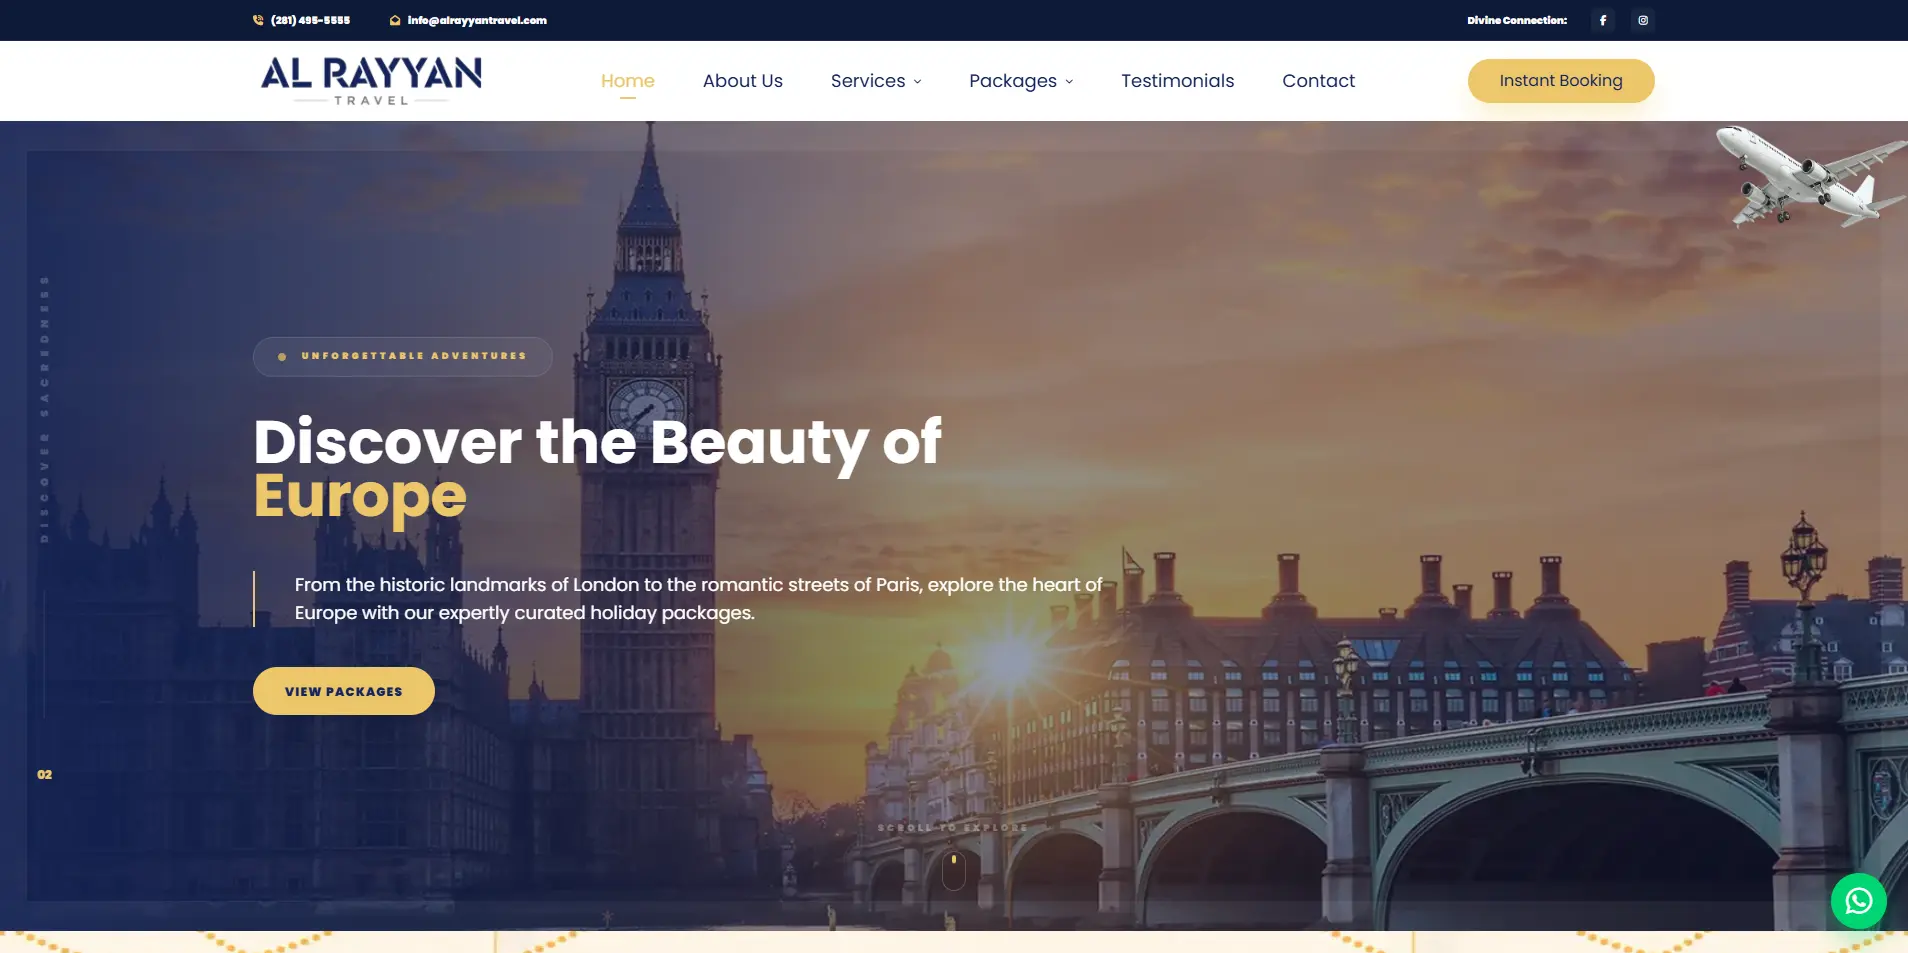Call the phone number (281) 495-5555
Viewport: 1908px width, 953px height.
310,20
